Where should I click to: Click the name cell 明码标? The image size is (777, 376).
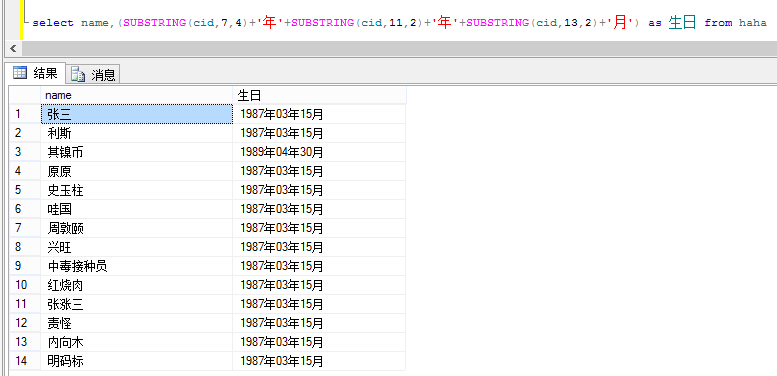(x=136, y=361)
